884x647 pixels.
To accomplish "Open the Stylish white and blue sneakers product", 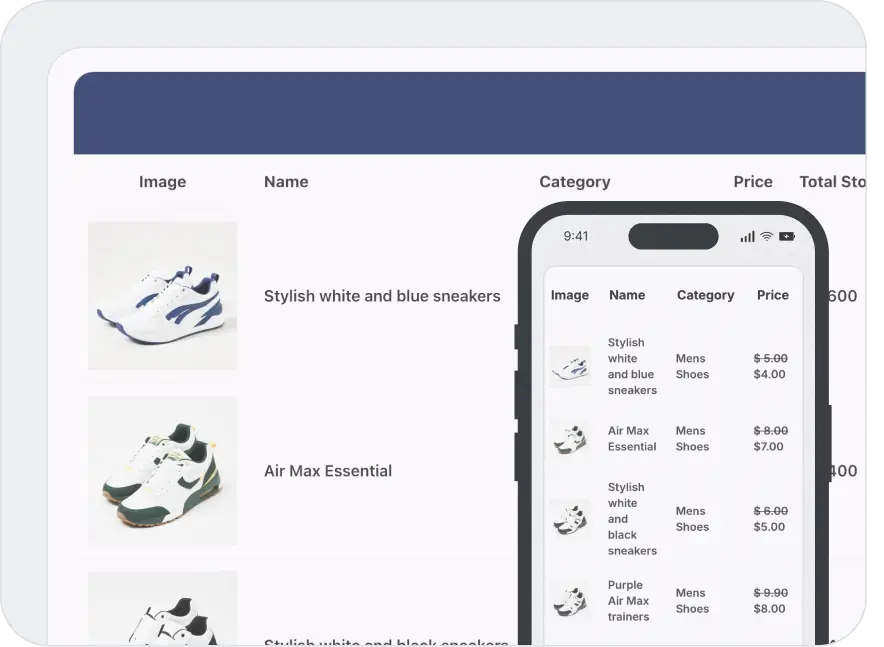I will click(382, 296).
